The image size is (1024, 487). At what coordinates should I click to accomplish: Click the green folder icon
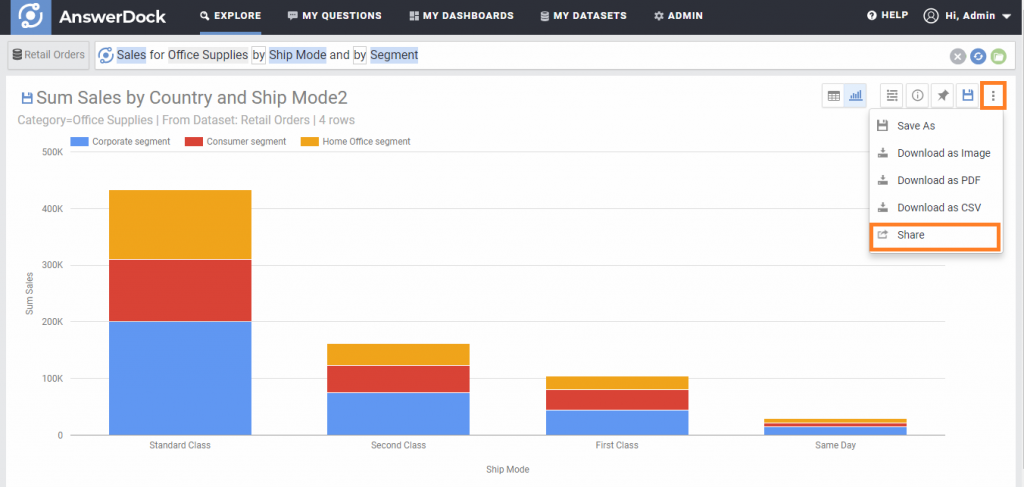point(998,56)
